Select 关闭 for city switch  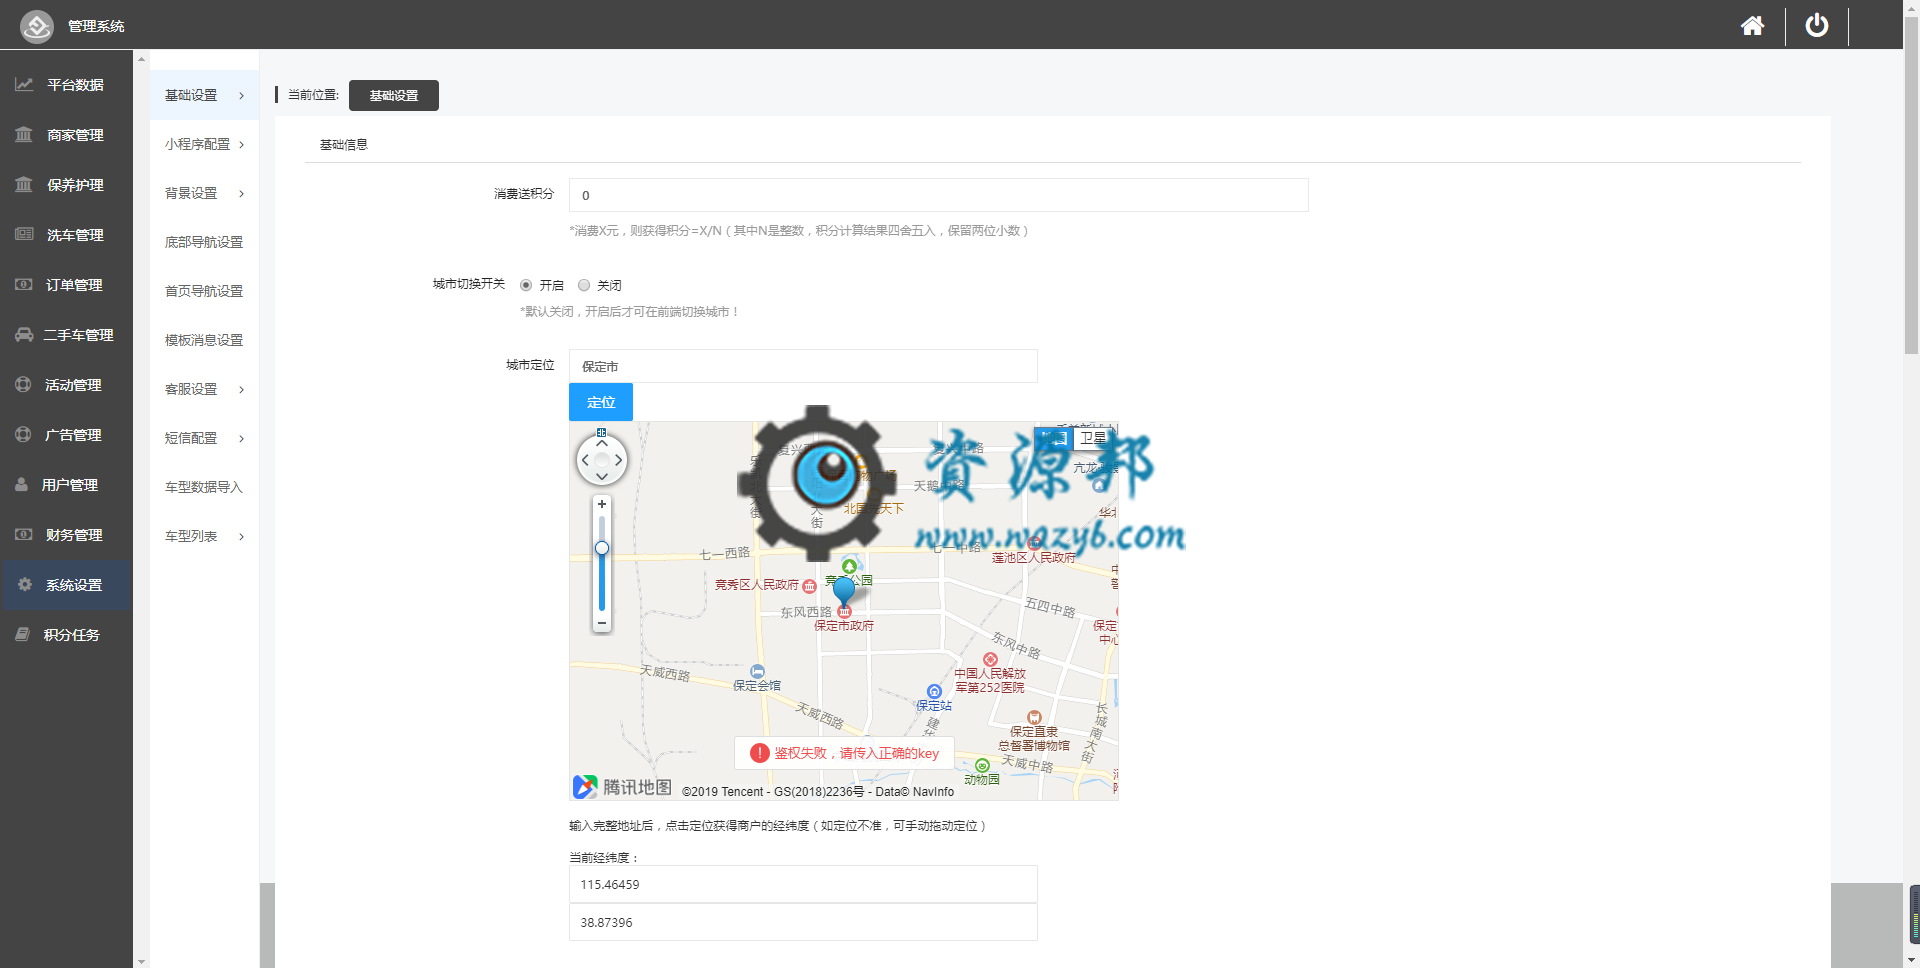point(584,285)
